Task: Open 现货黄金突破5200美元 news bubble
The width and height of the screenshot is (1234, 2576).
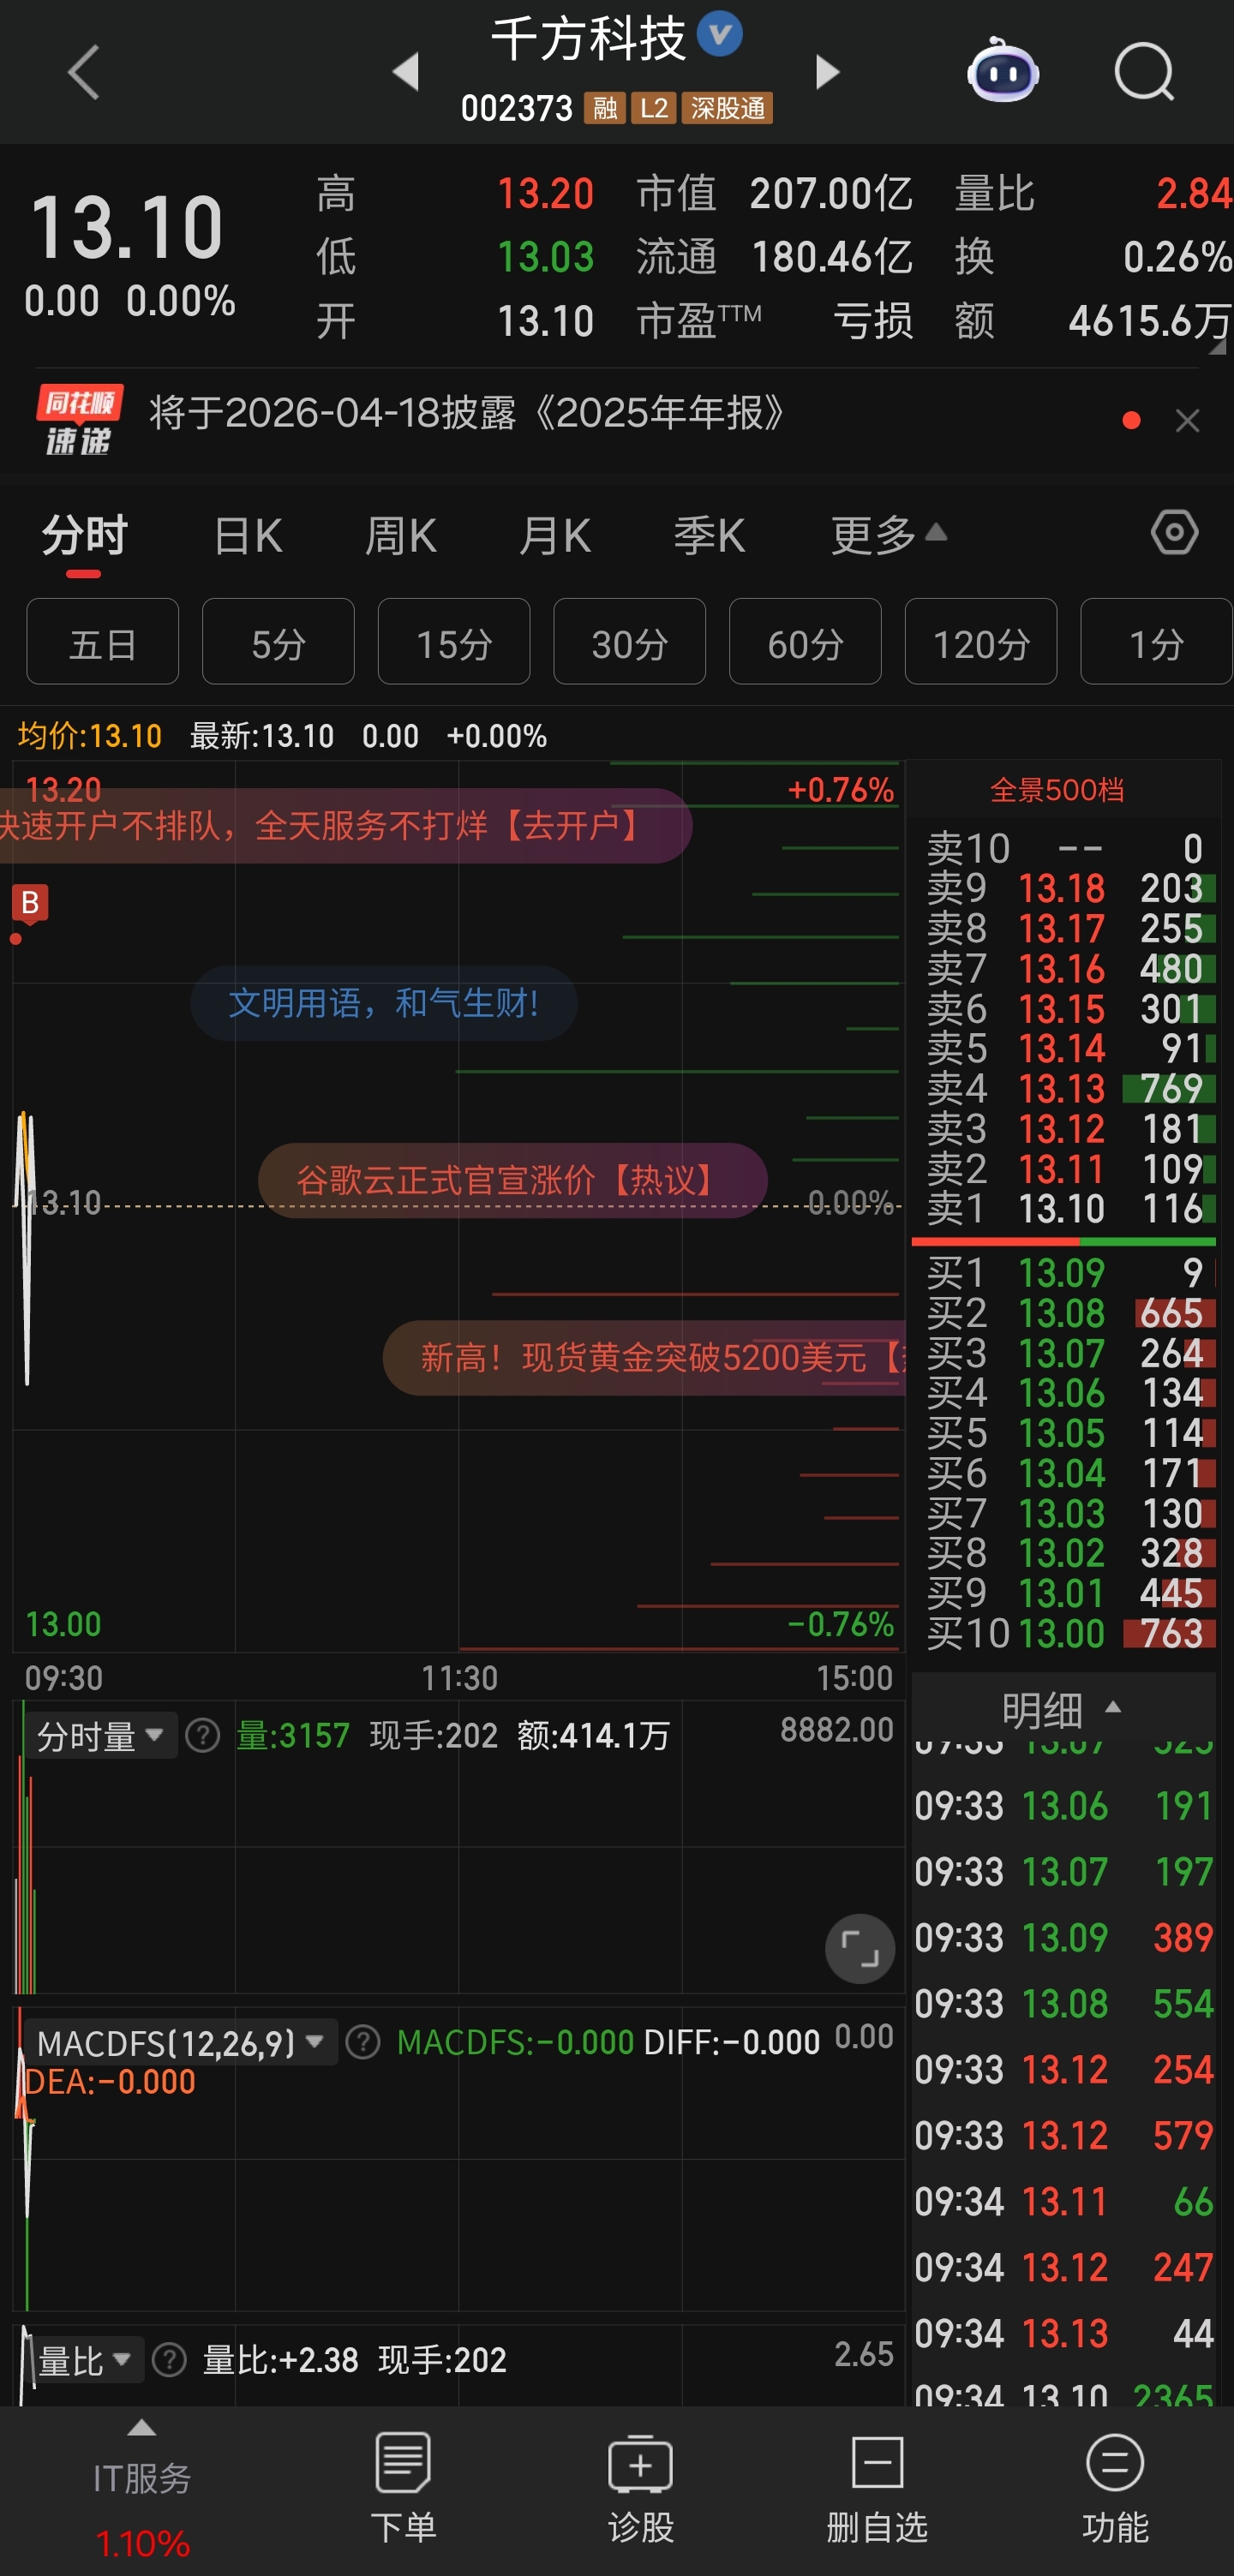Action: 645,1358
